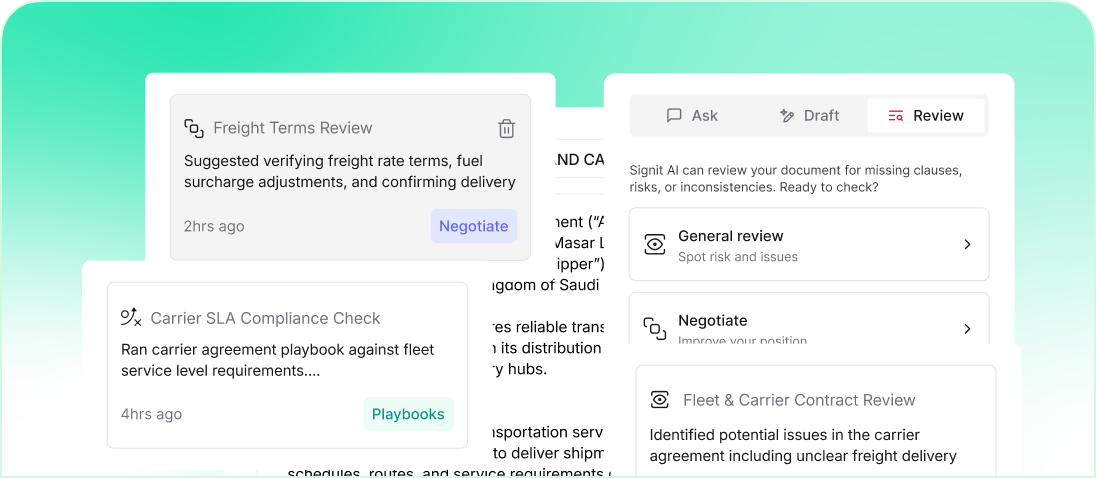
Task: Open the Carrier SLA Compliance Check card
Action: (x=287, y=364)
